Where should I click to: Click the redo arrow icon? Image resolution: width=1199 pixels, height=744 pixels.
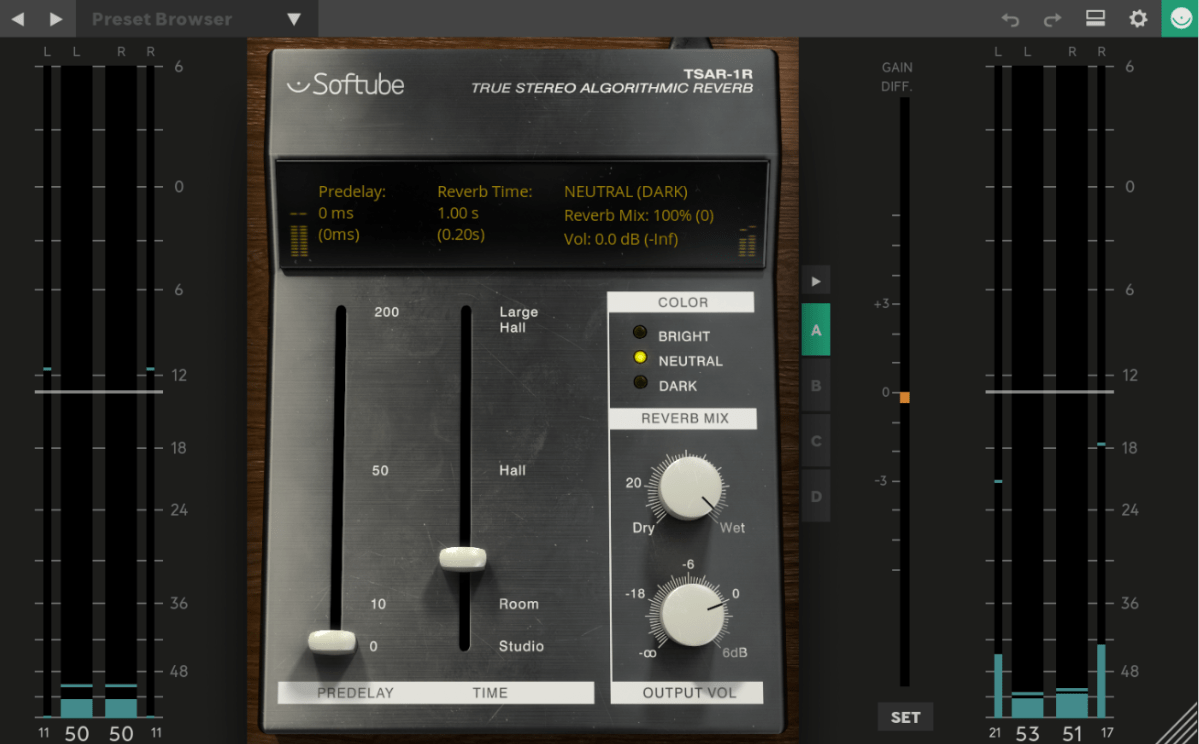[1052, 19]
